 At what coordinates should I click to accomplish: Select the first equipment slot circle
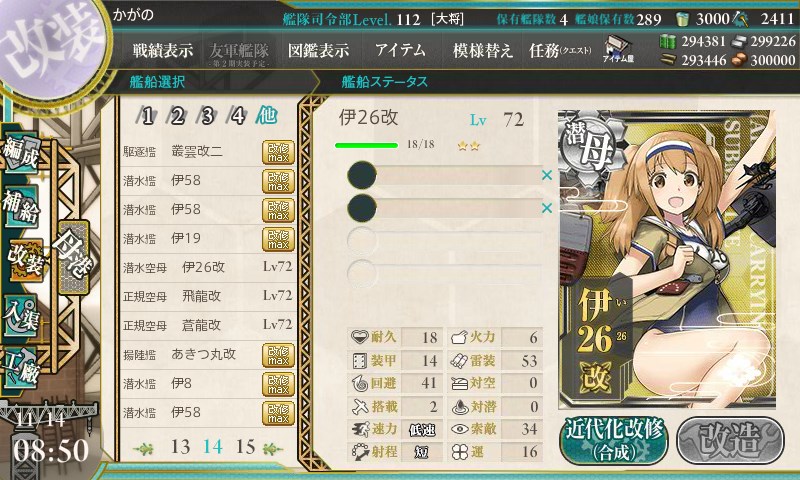coord(362,175)
